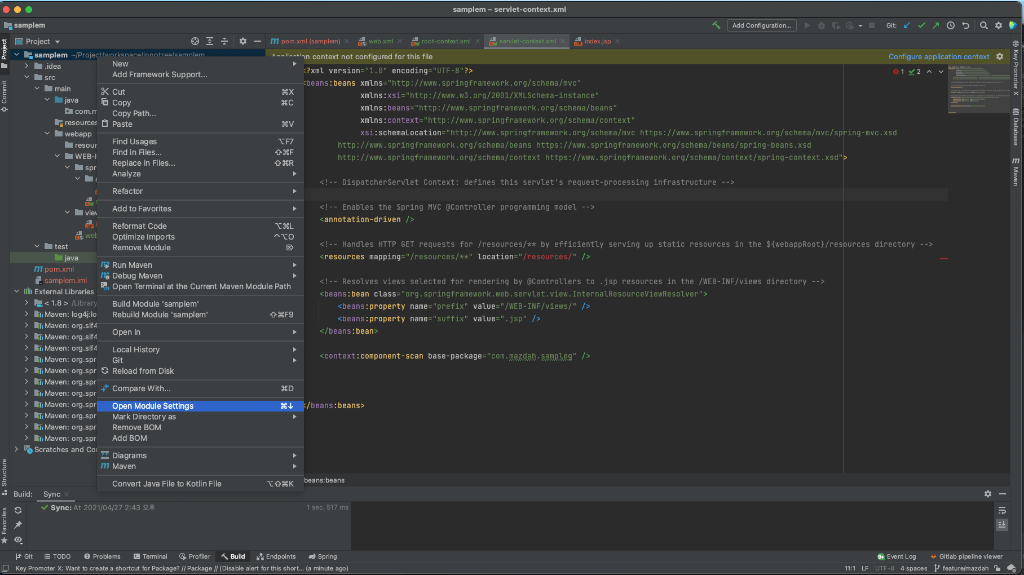This screenshot has height=575, width=1024.
Task: Click the code minimap preview
Action: click(x=978, y=89)
